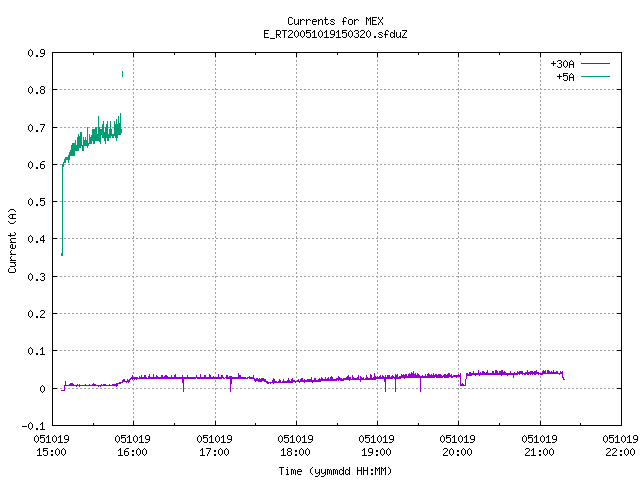Click the -0.1 y-axis tick label
The width and height of the screenshot is (640, 480).
[33, 426]
